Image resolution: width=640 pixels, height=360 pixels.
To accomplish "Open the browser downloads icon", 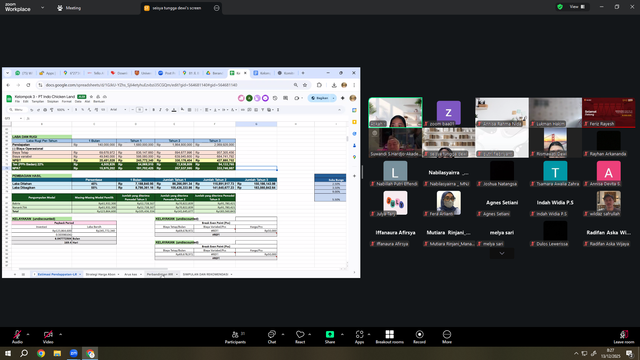I will [x=334, y=85].
